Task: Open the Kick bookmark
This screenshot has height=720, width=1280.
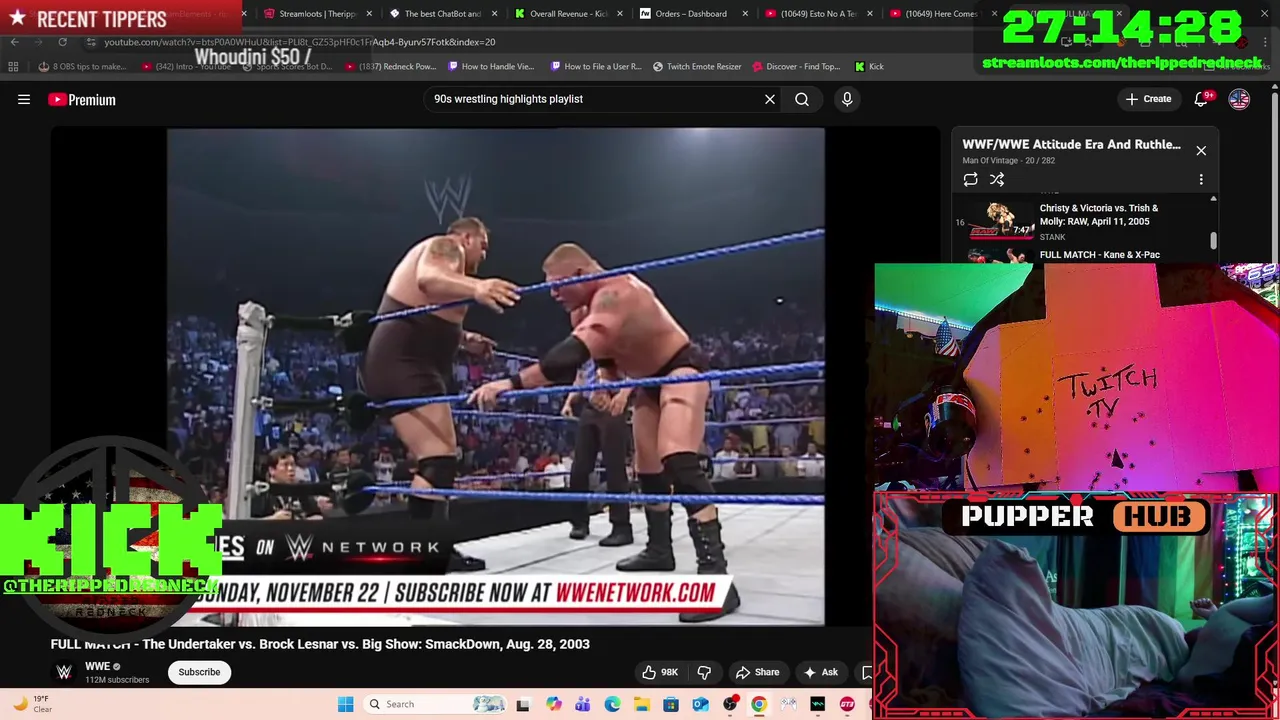Action: tap(869, 67)
